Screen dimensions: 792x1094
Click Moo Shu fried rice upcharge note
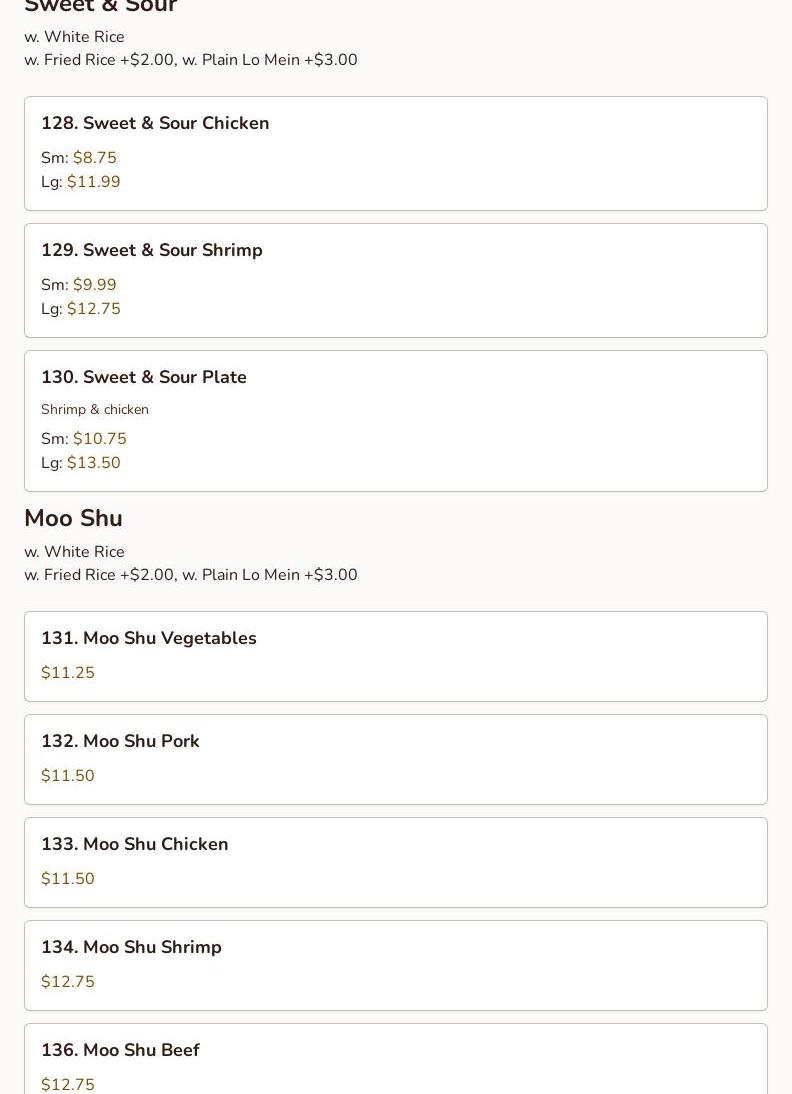click(190, 575)
